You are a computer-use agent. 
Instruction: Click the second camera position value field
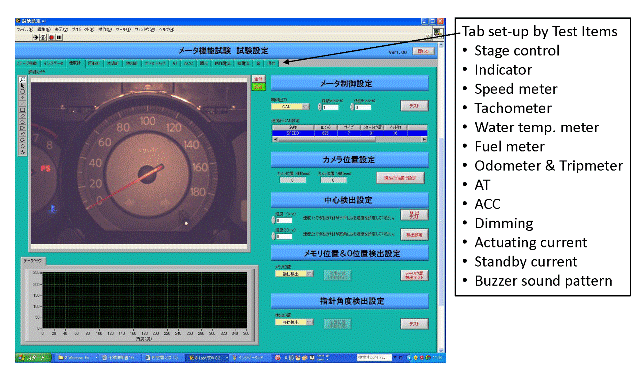click(x=333, y=180)
